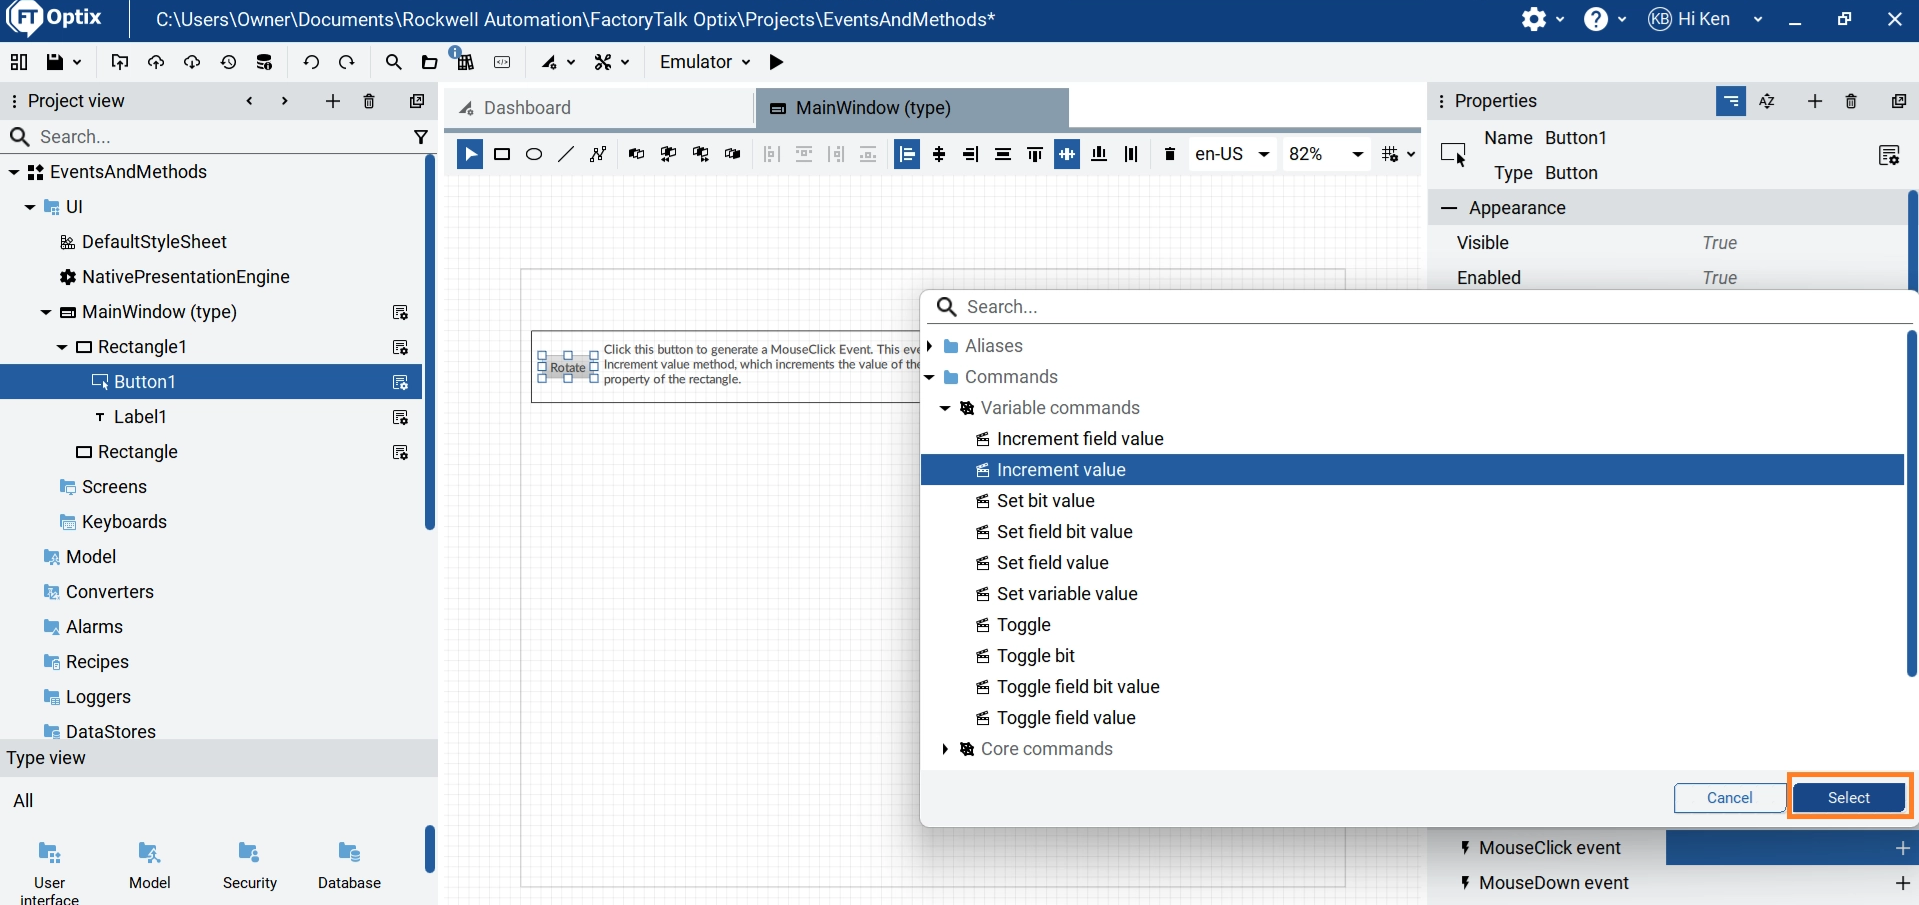The width and height of the screenshot is (1919, 905).
Task: Align selected objects to the left
Action: click(x=907, y=154)
